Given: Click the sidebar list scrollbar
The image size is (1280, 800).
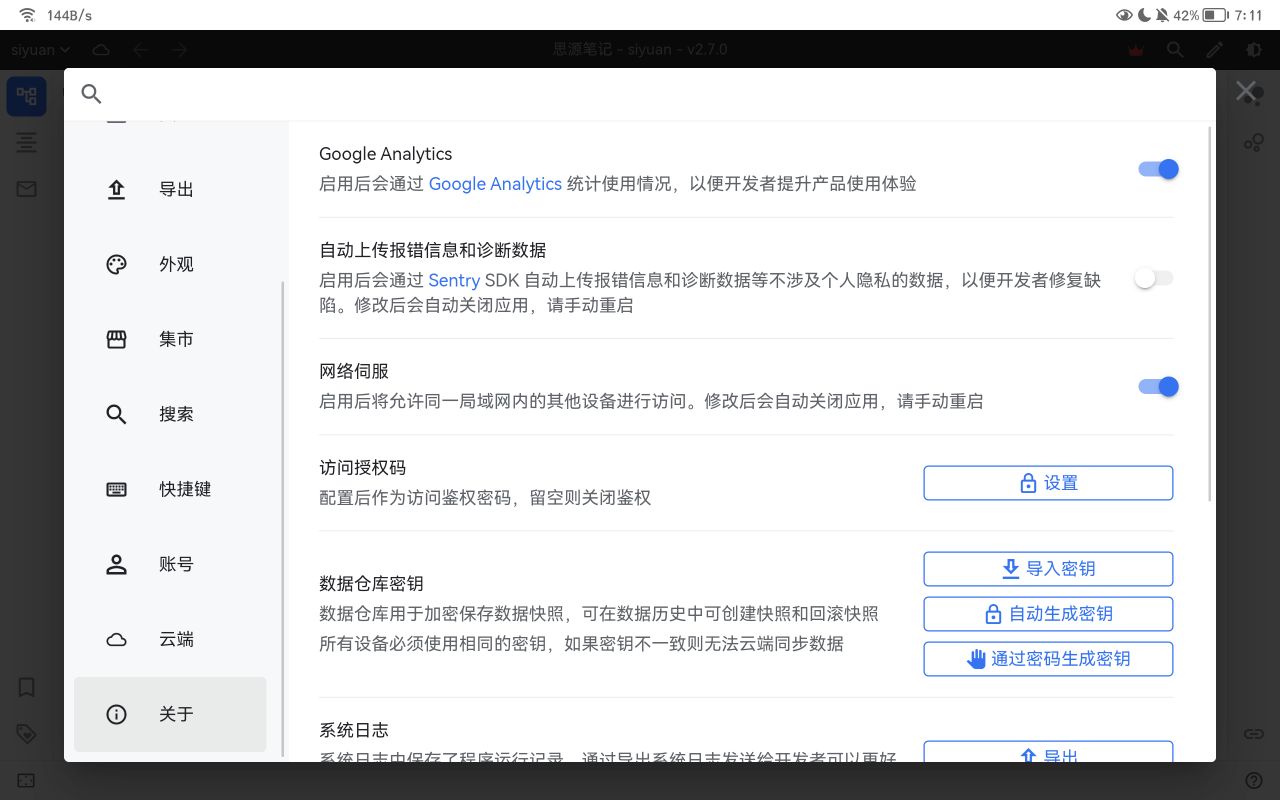Looking at the screenshot, I should click(284, 518).
